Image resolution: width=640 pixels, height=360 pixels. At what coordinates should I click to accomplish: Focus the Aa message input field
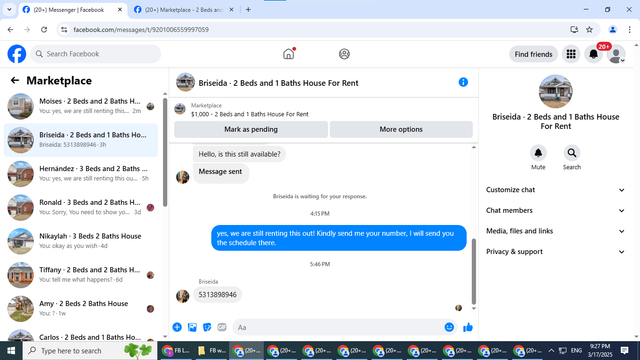(x=338, y=327)
